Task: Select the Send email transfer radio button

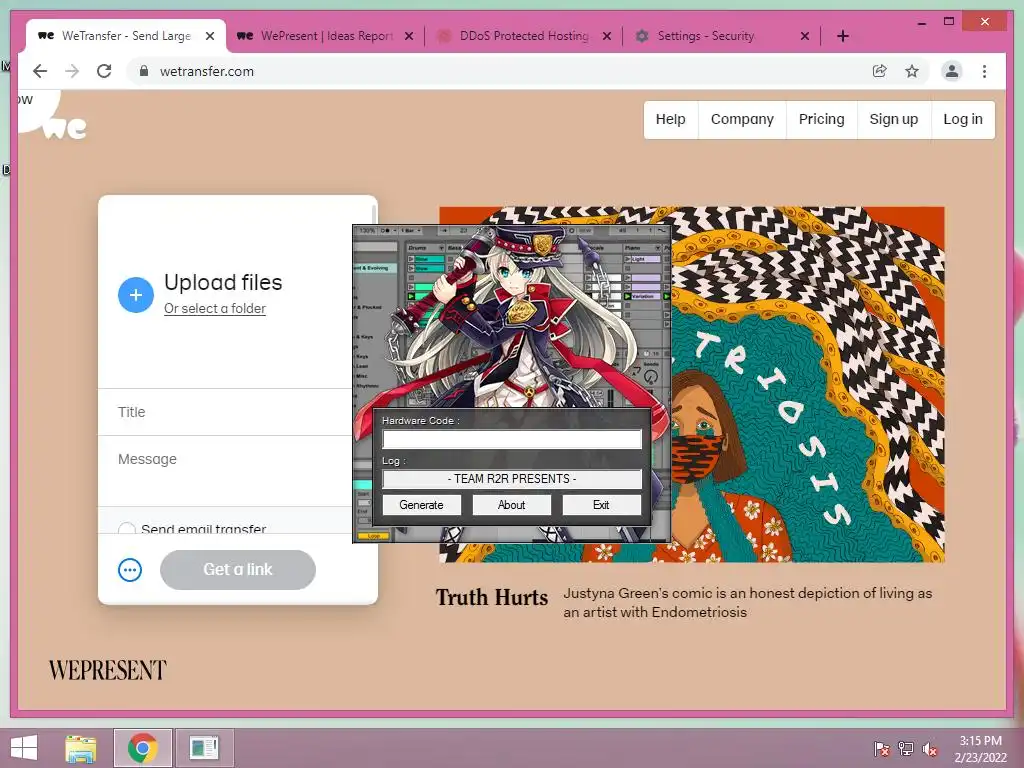Action: coord(127,528)
